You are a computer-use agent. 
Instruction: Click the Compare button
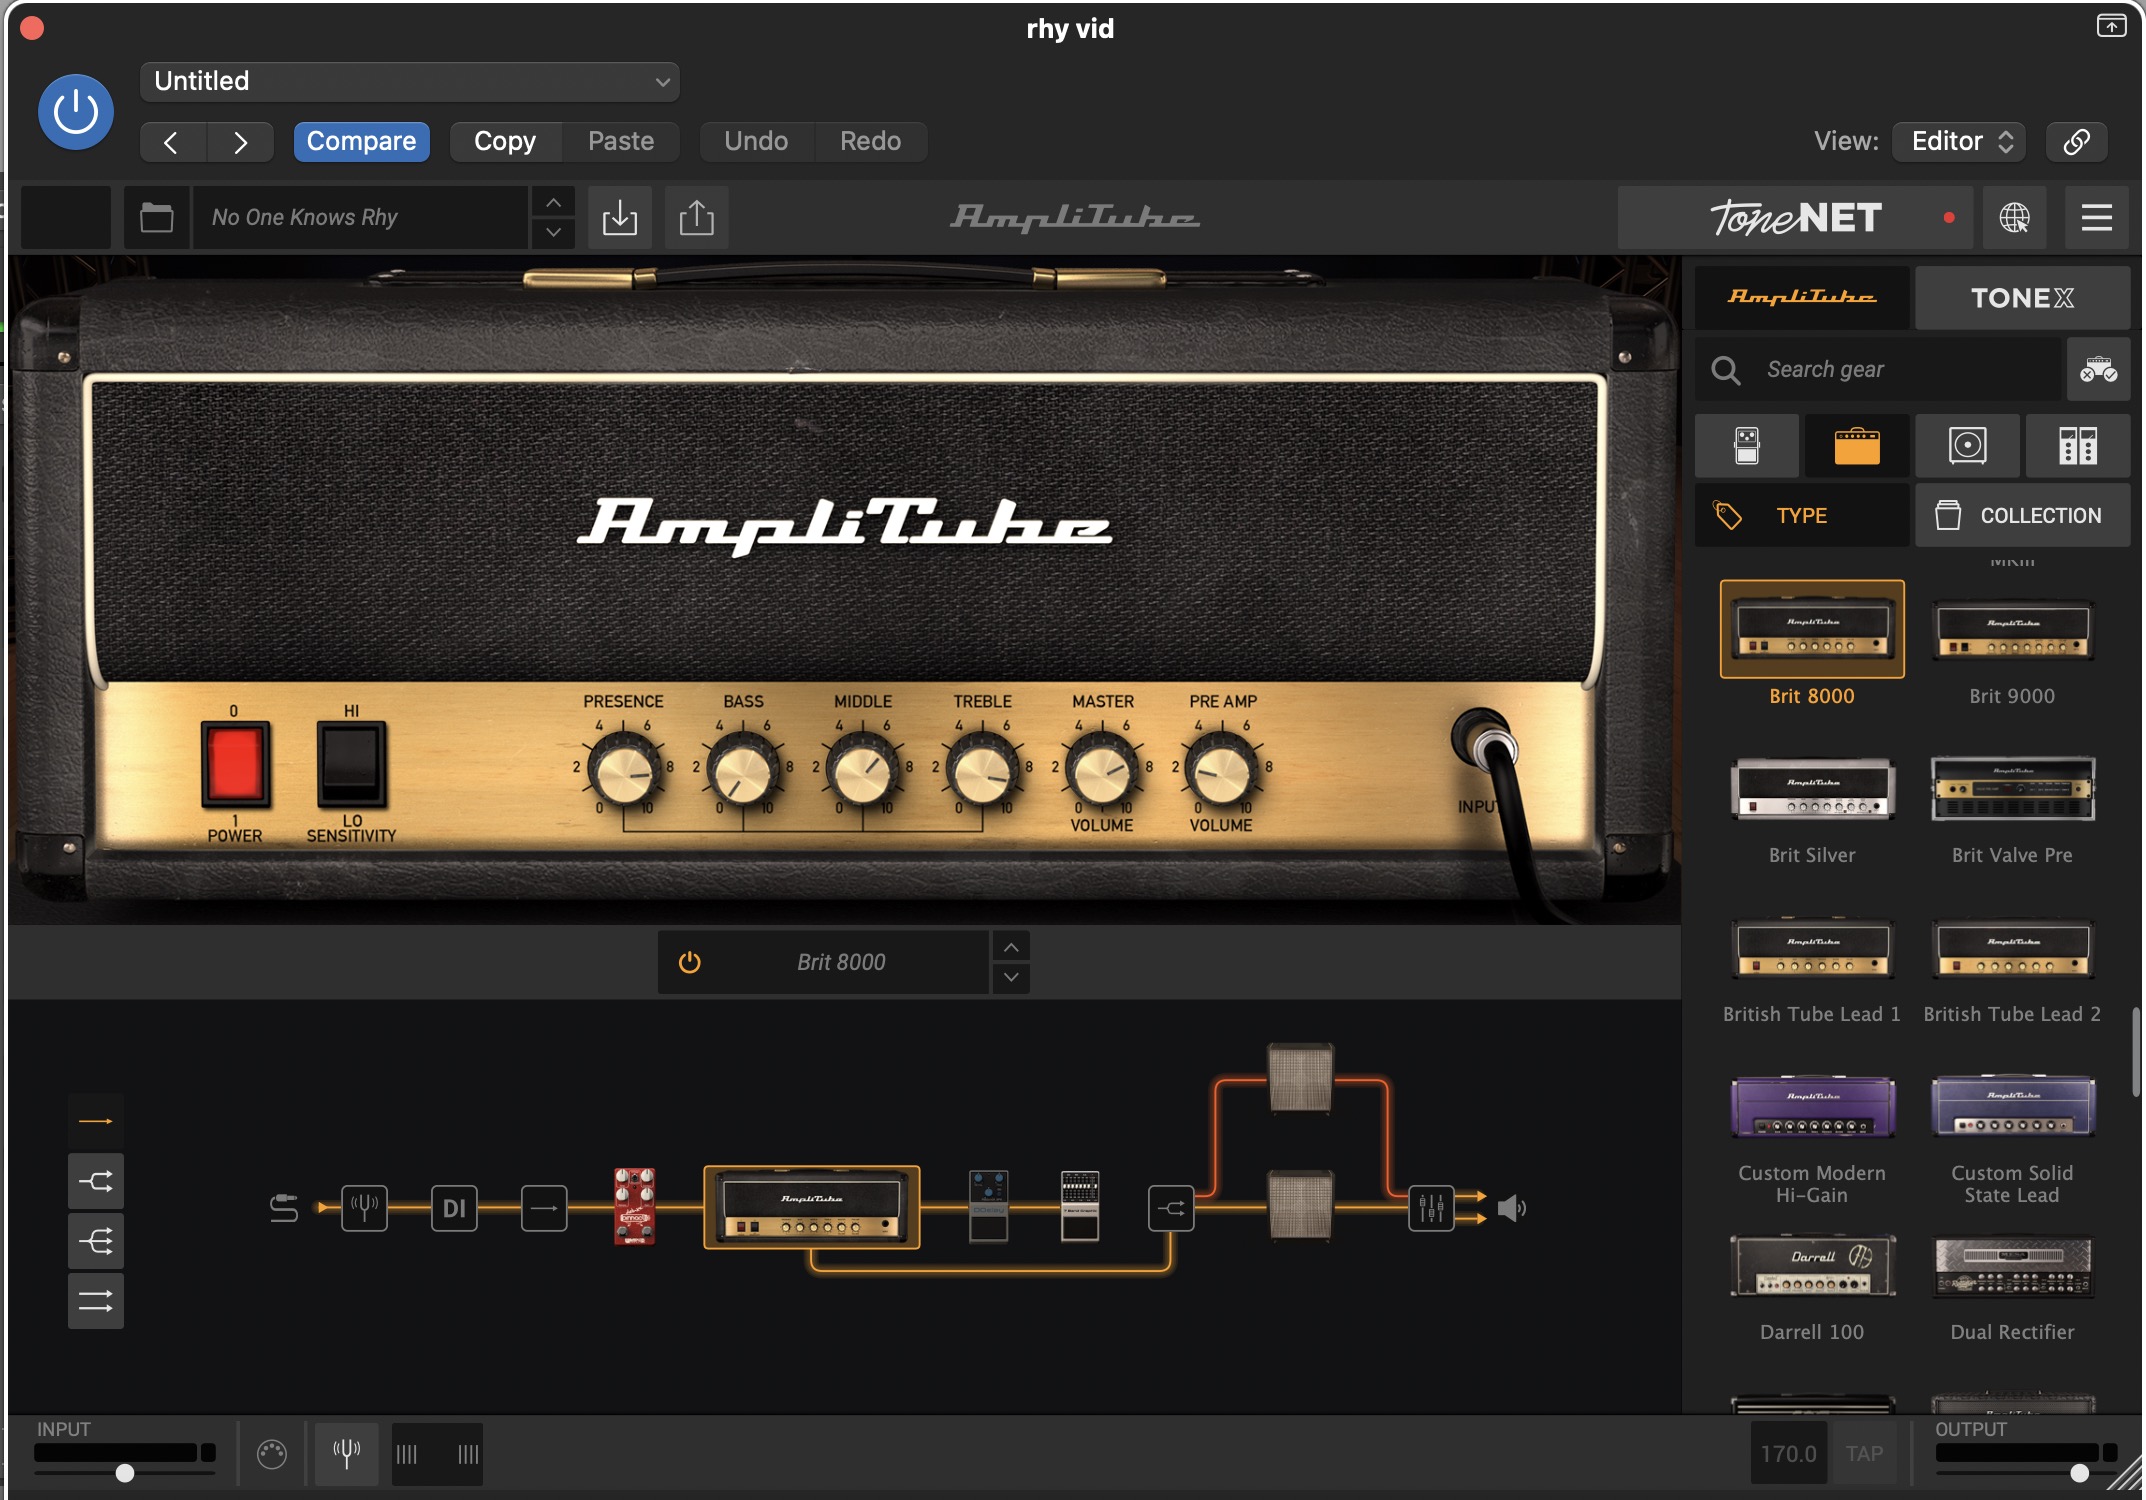[x=361, y=141]
